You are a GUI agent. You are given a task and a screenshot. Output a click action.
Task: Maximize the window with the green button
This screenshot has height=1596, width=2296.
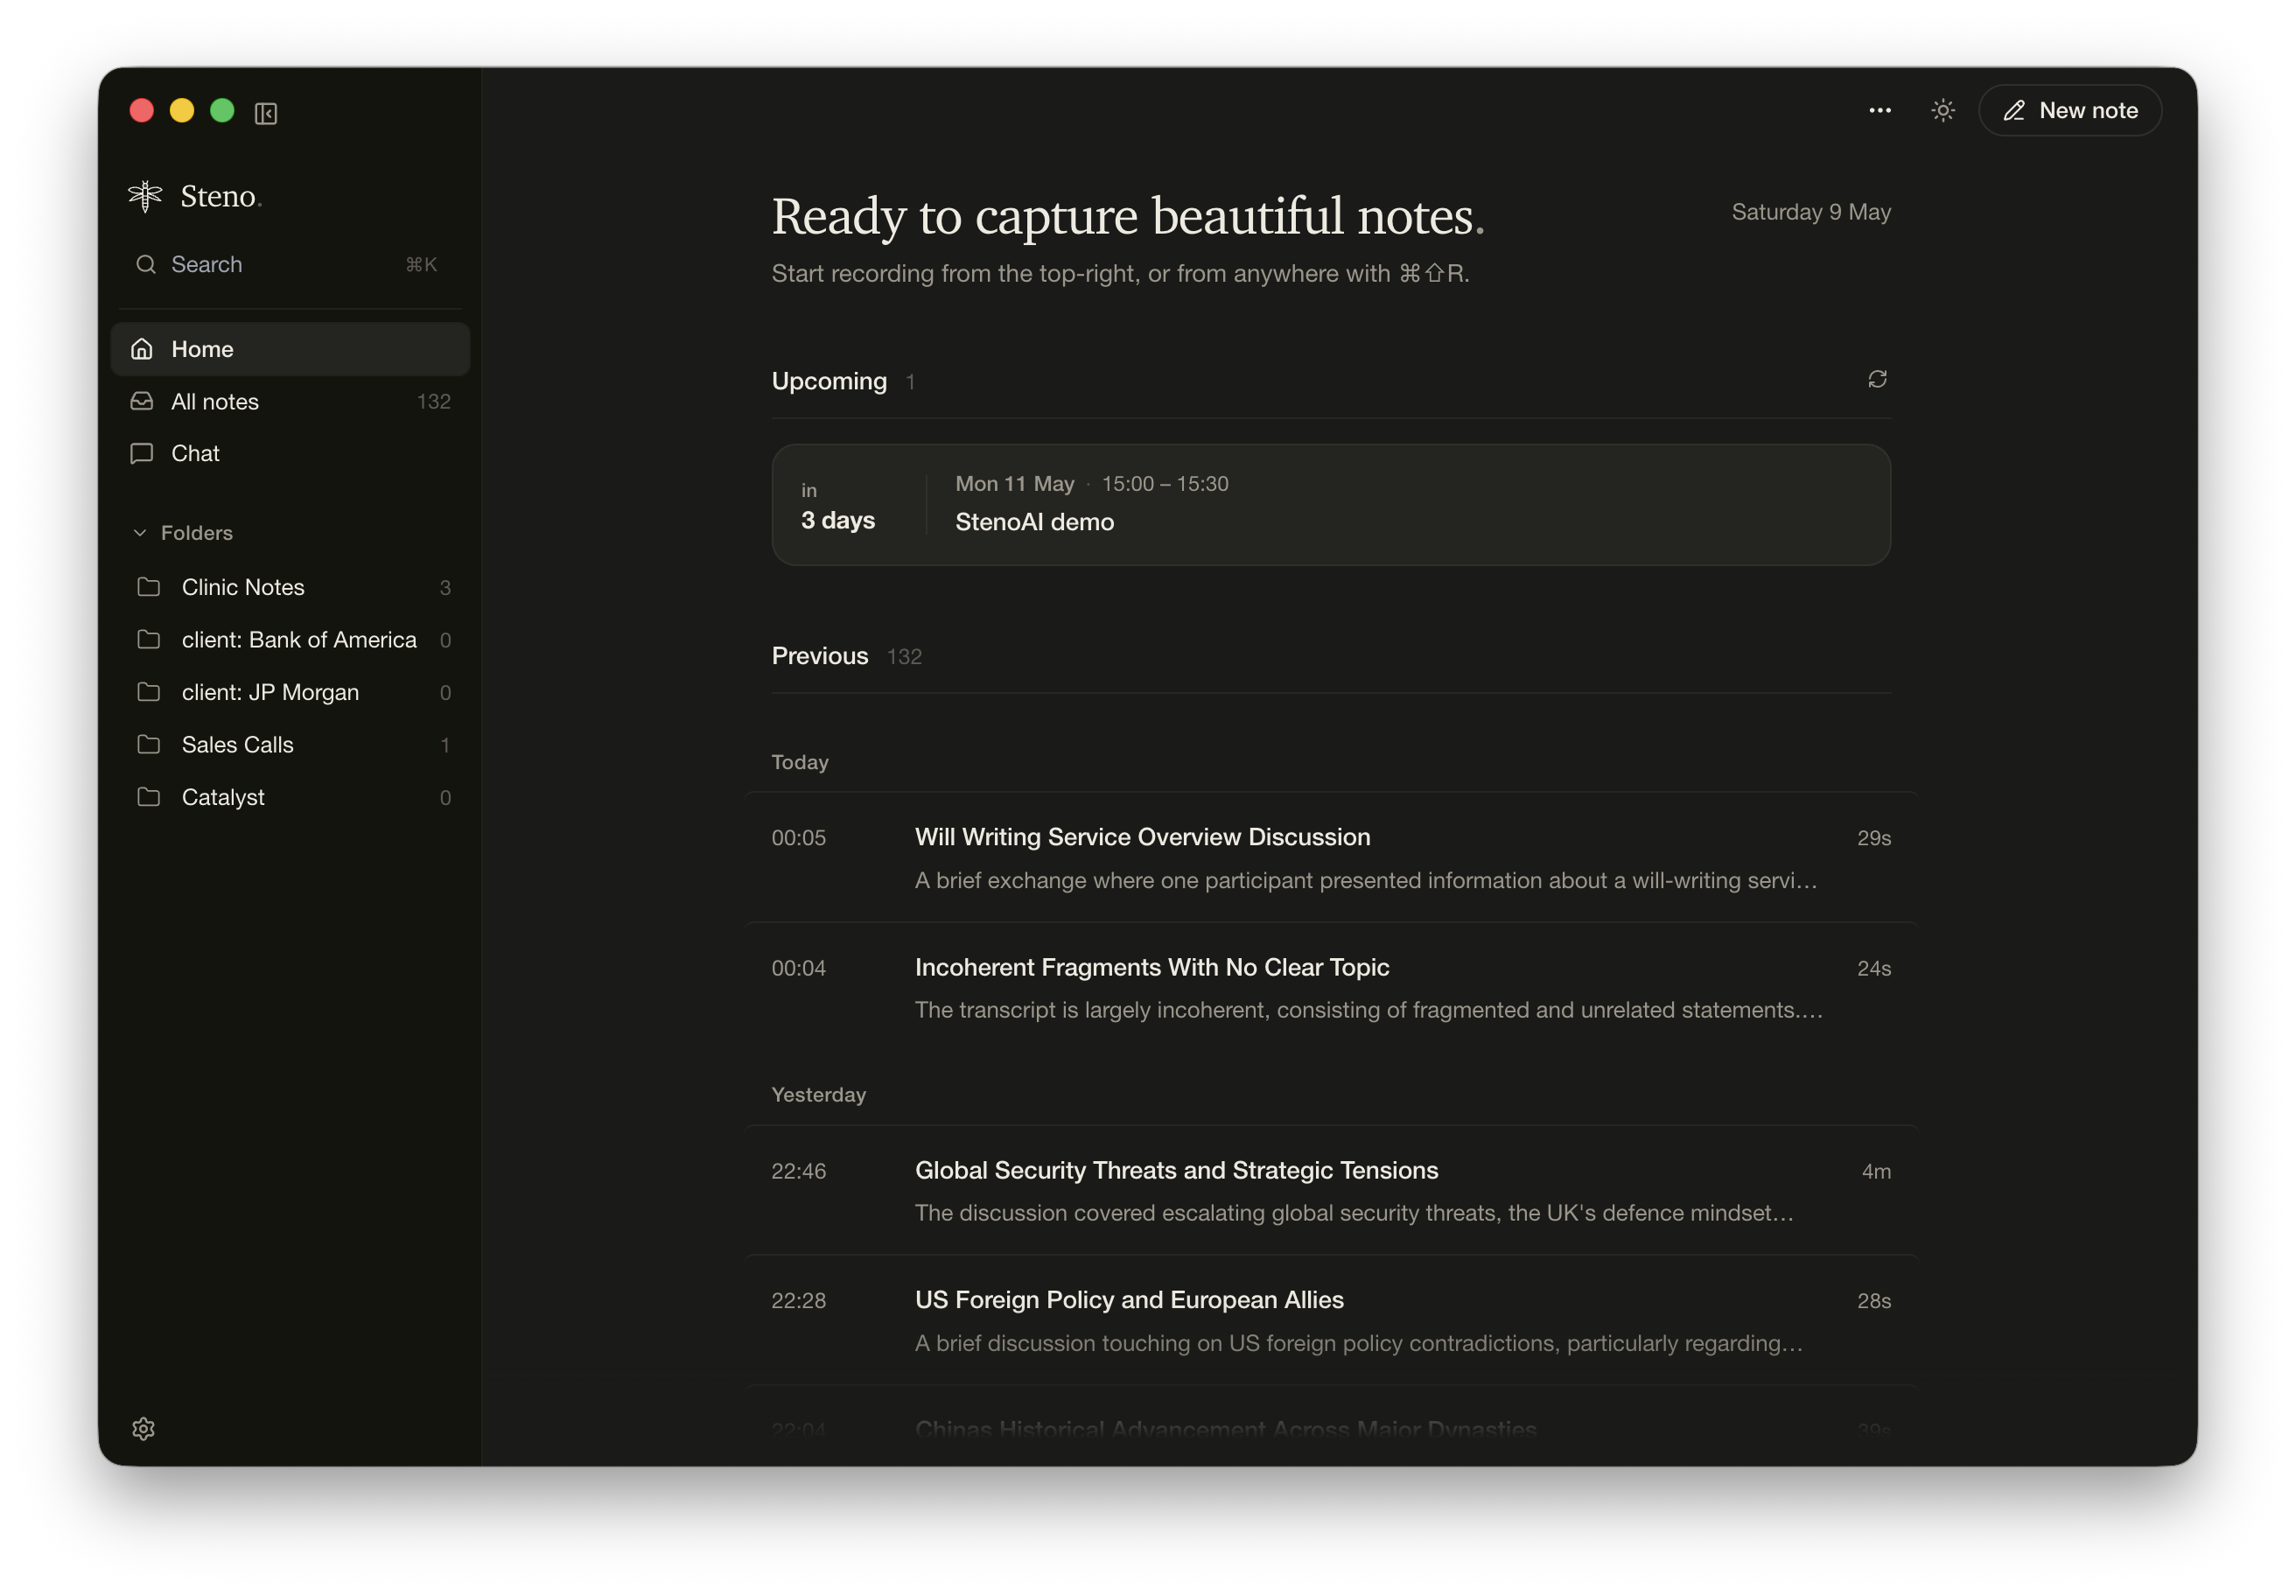pyautogui.click(x=222, y=110)
